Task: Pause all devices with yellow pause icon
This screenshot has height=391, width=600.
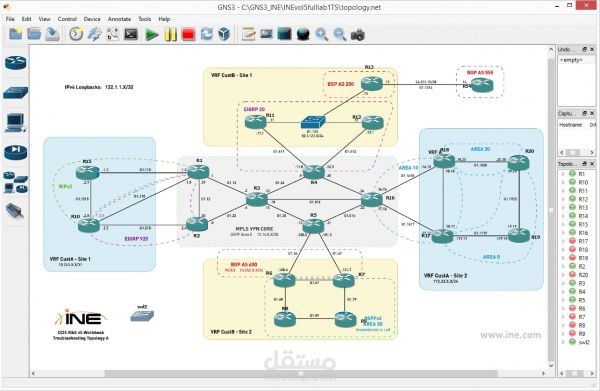Action: [x=170, y=34]
